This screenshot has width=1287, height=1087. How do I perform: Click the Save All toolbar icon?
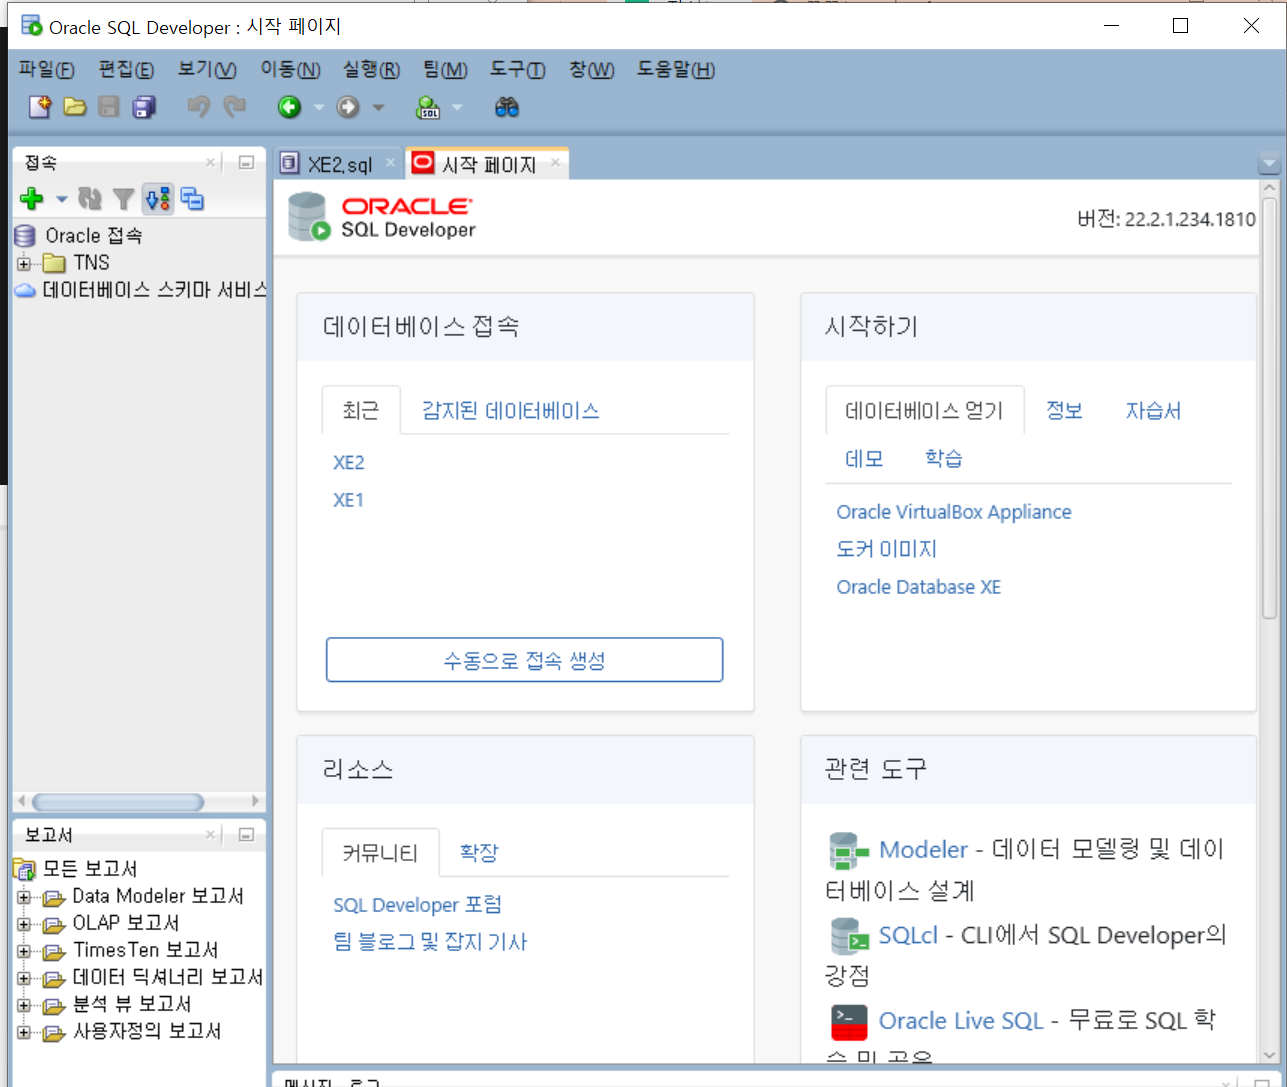click(143, 107)
